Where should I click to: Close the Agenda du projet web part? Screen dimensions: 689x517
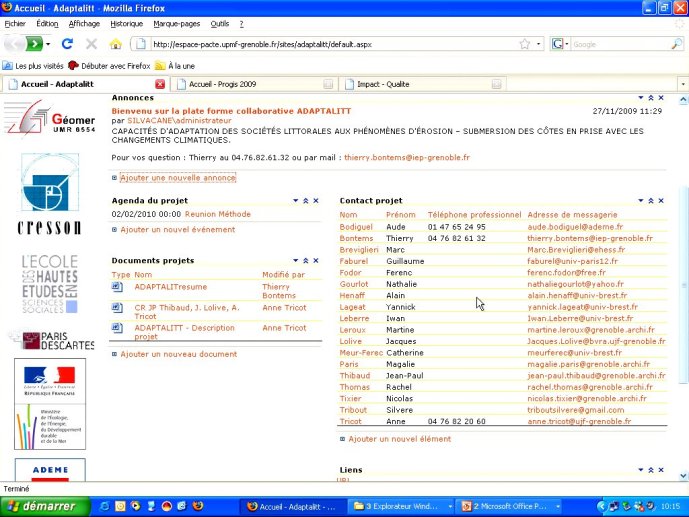pyautogui.click(x=316, y=200)
